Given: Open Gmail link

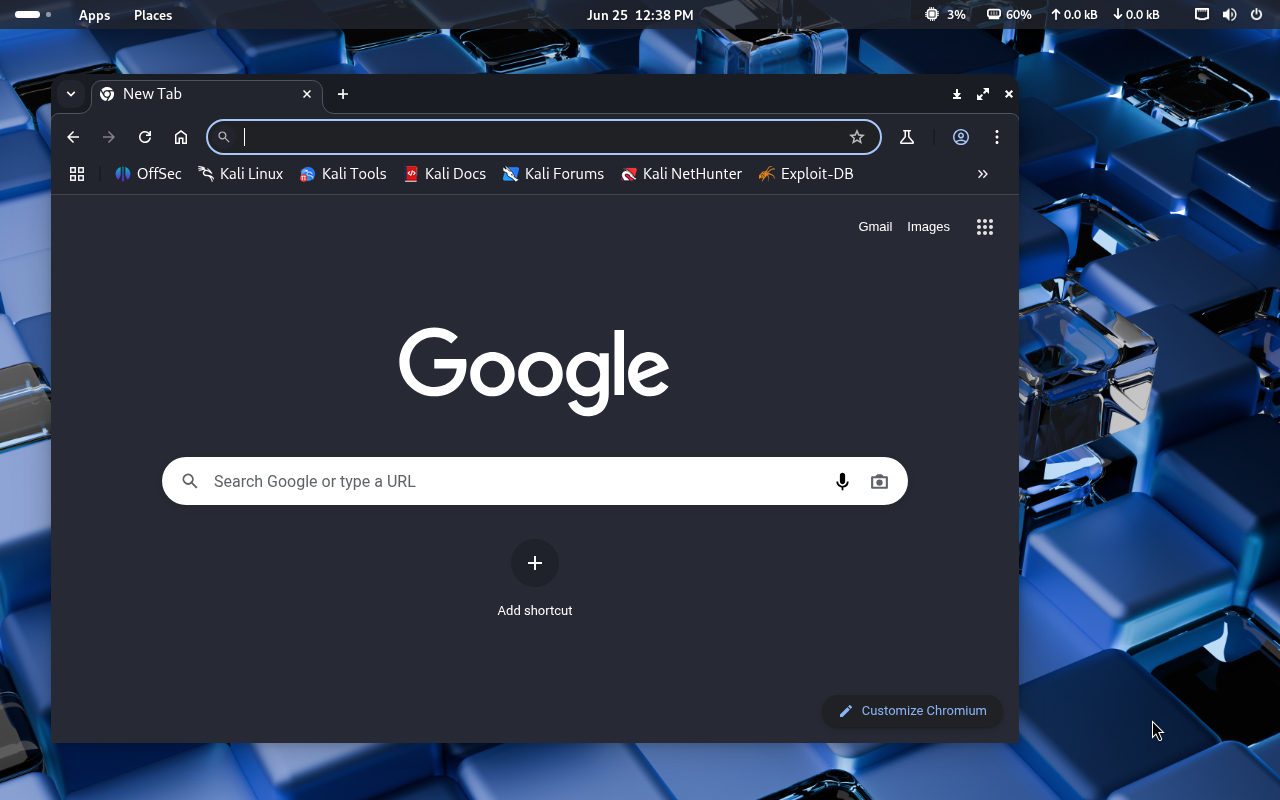Looking at the screenshot, I should [x=875, y=227].
